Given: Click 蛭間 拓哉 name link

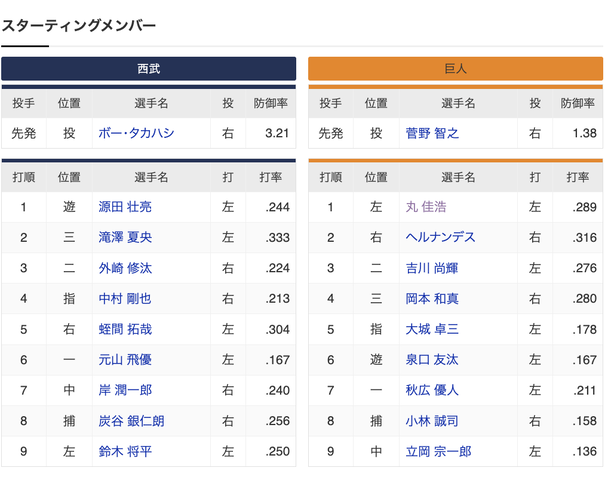Looking at the screenshot, I should [x=125, y=329].
